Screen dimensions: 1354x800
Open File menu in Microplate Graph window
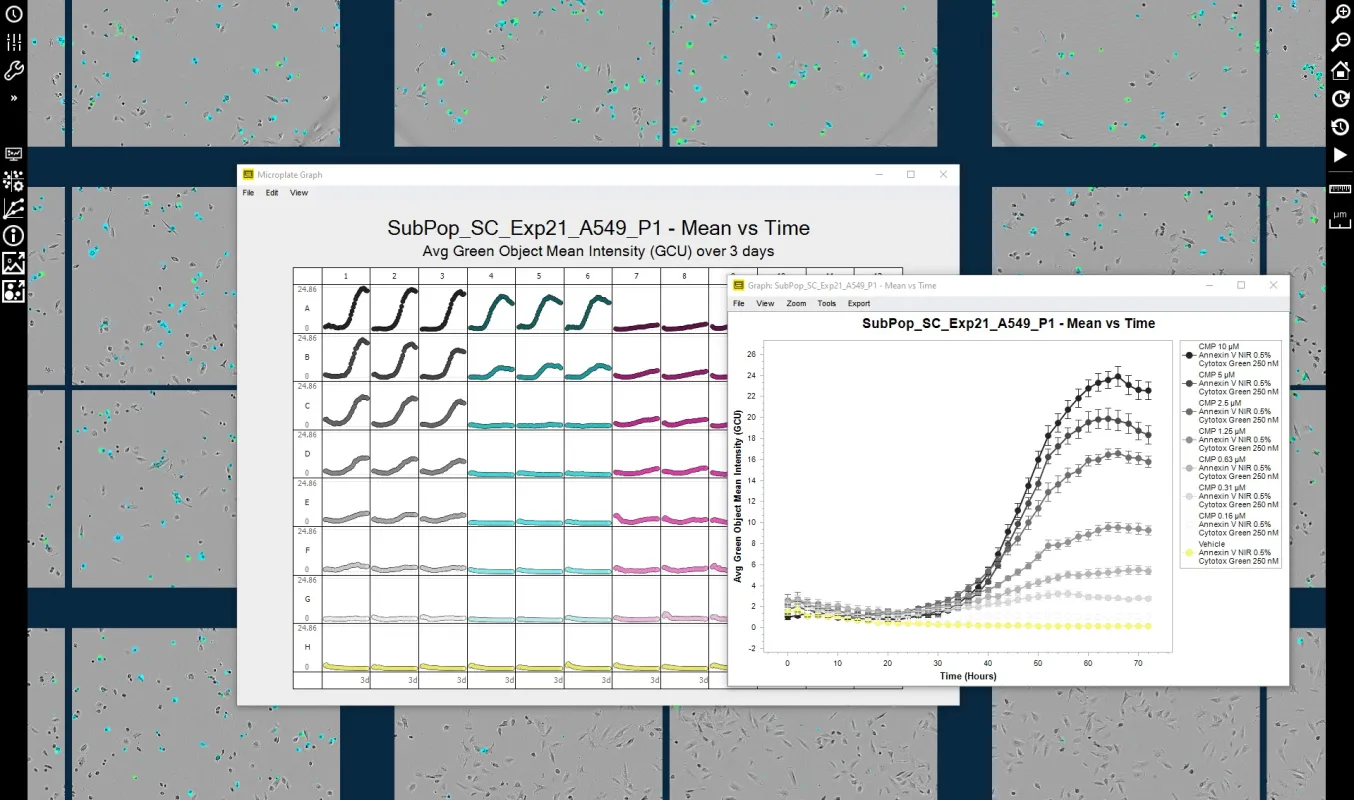click(x=248, y=193)
